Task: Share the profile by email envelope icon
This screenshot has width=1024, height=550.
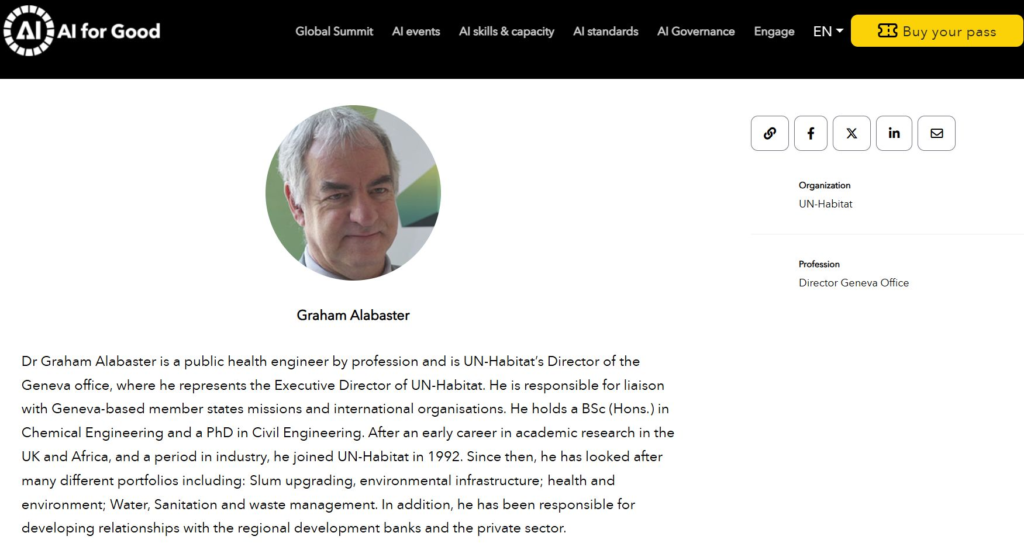Action: 936,133
